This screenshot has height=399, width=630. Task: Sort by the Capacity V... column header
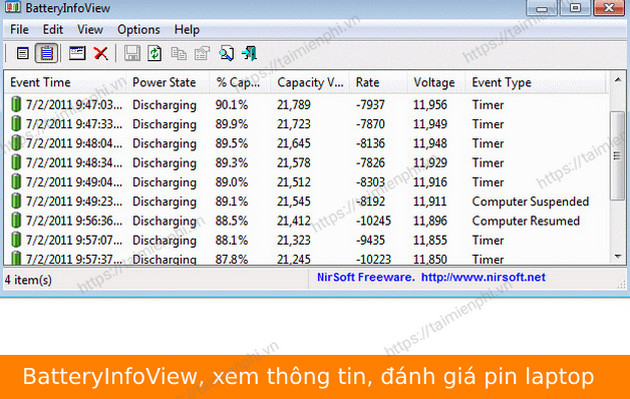pyautogui.click(x=311, y=82)
